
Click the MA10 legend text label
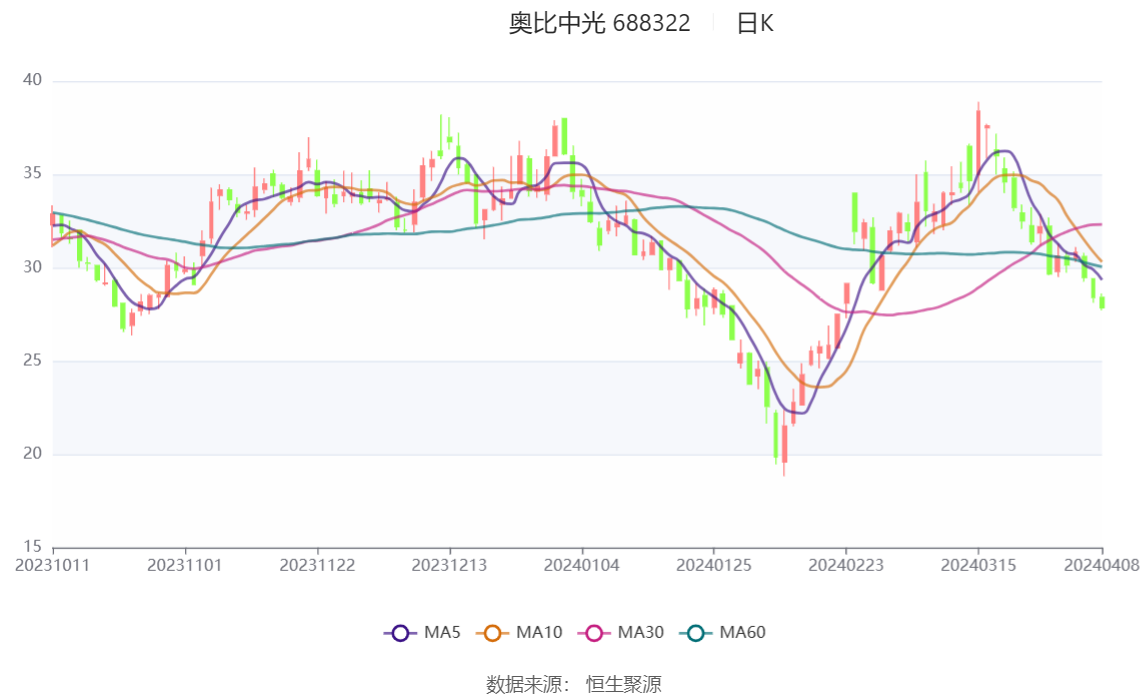(x=539, y=632)
